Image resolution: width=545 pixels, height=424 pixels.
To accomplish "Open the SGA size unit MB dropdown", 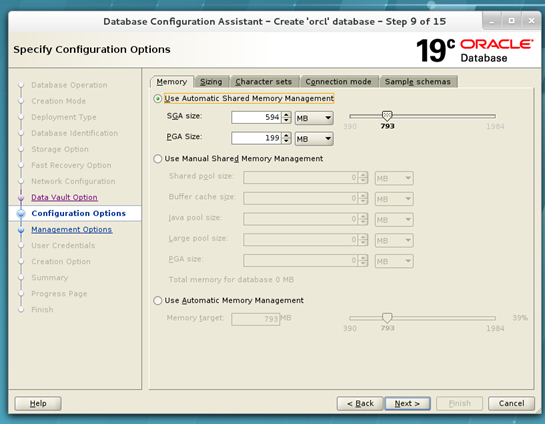I will point(314,118).
